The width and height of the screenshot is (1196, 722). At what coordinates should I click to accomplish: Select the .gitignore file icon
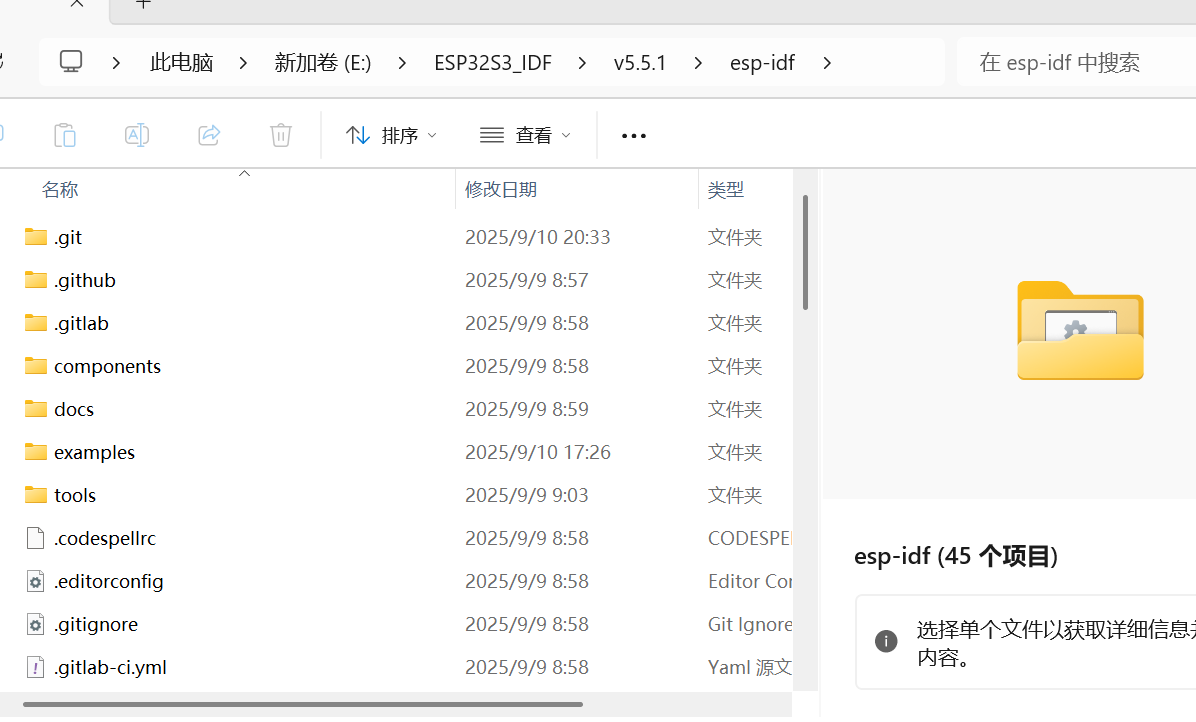pyautogui.click(x=35, y=624)
